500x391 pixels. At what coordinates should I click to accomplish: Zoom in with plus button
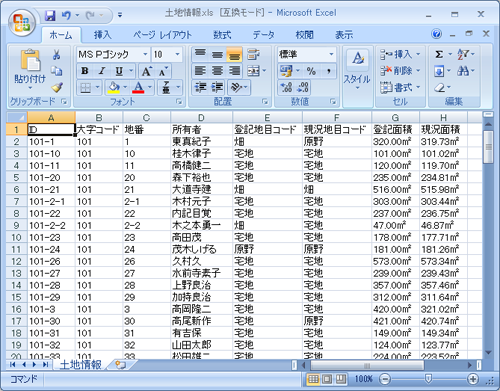(473, 379)
